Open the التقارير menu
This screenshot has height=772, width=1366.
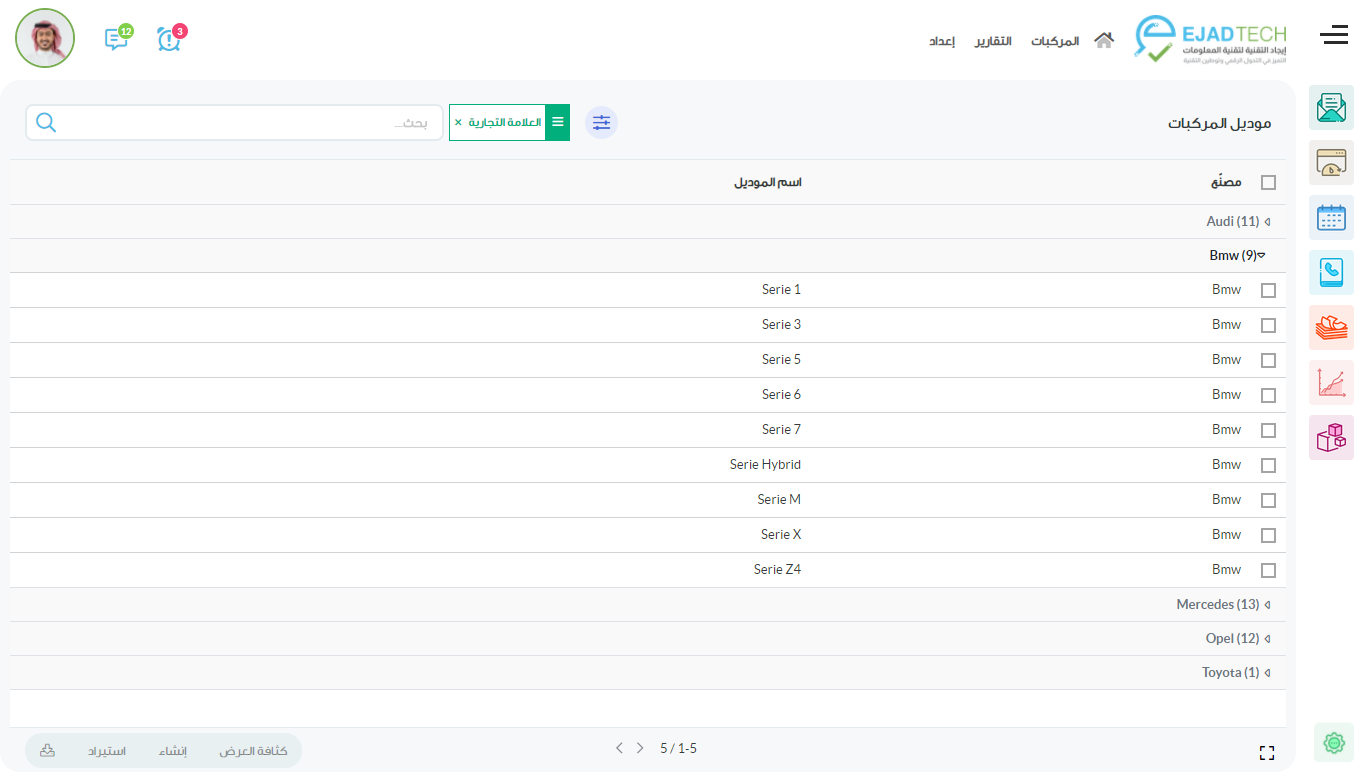[993, 41]
